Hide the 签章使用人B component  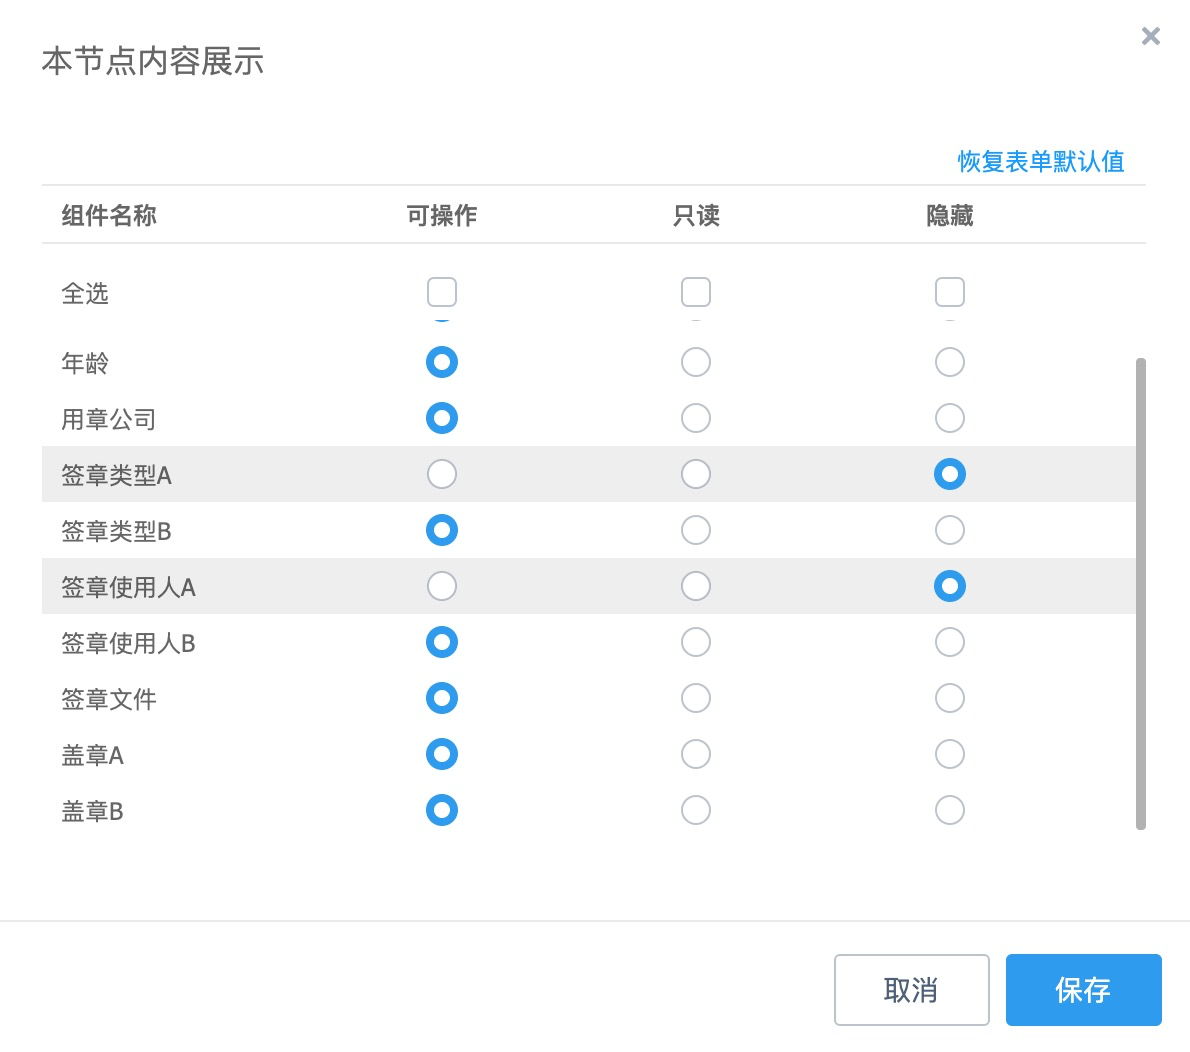tap(950, 642)
